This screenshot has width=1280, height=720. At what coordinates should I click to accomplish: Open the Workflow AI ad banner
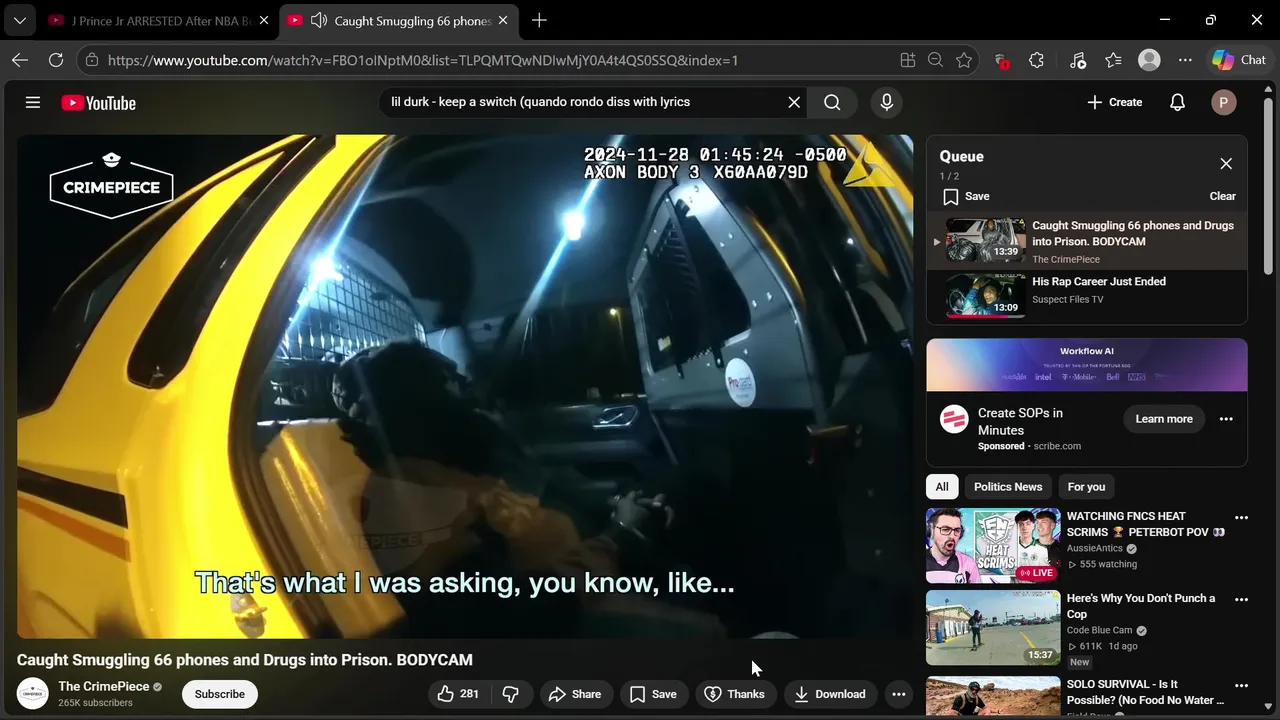point(1087,365)
